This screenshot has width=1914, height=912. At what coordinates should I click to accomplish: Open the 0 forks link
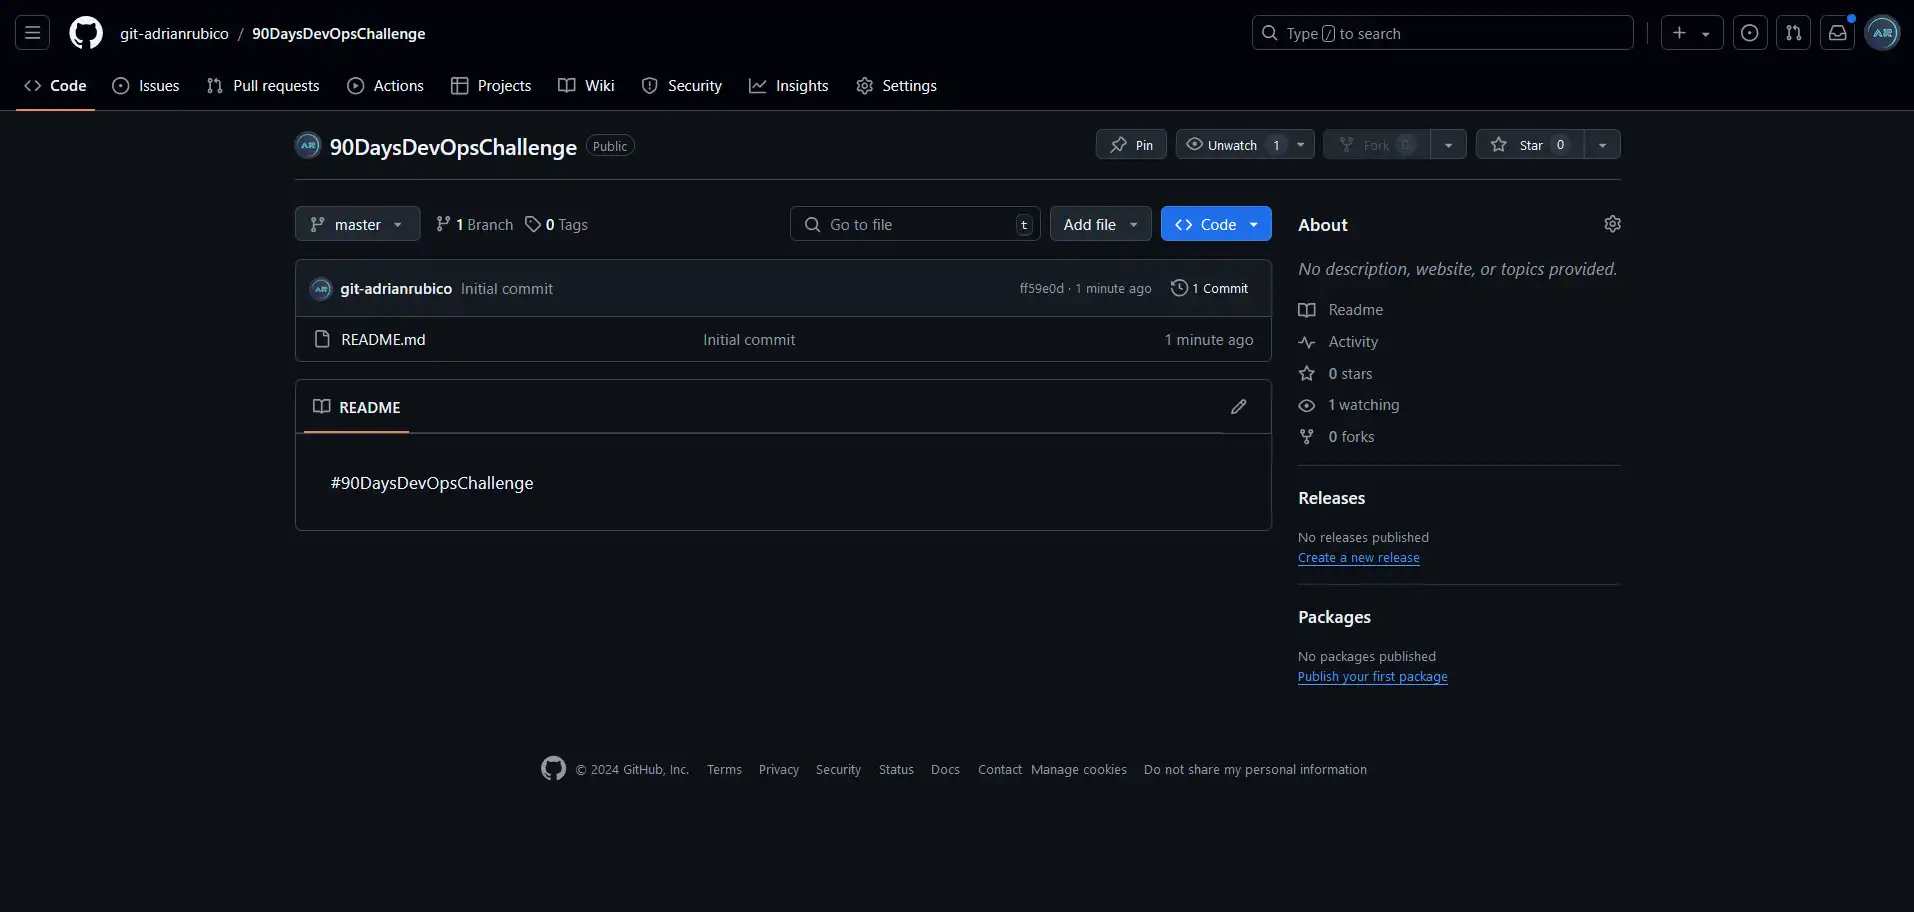tap(1337, 437)
